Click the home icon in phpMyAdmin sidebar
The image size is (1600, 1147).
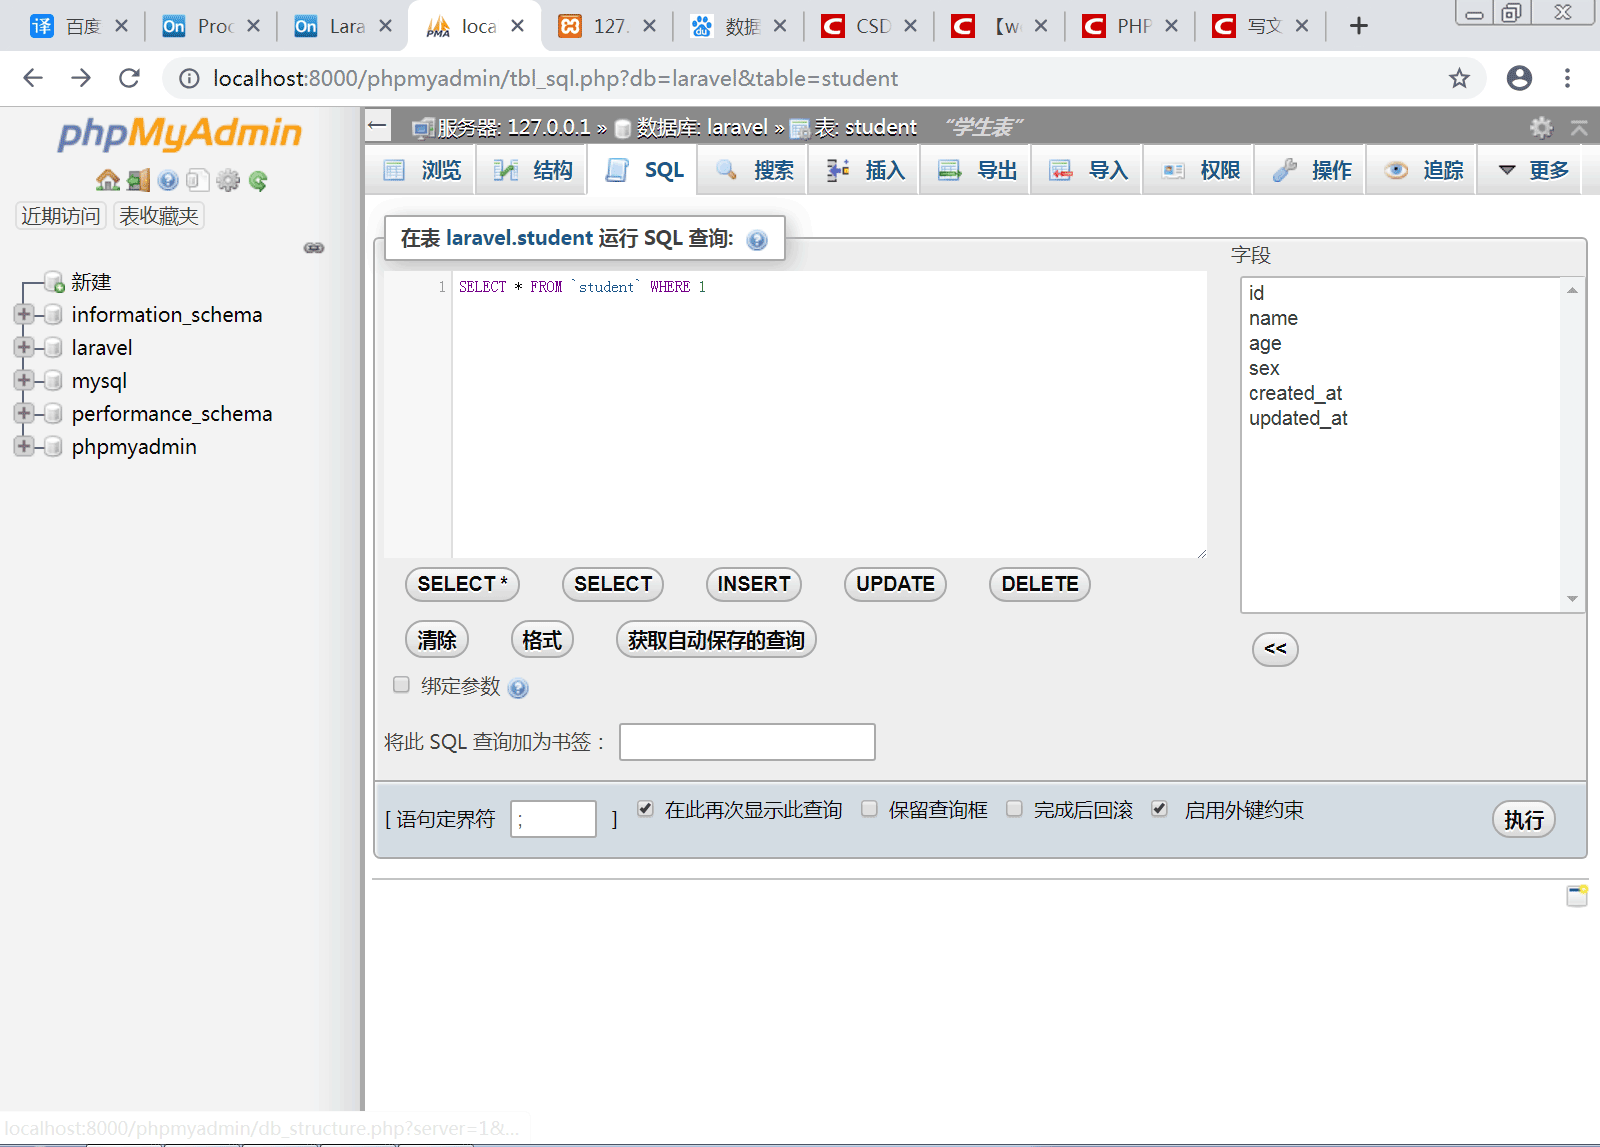pyautogui.click(x=107, y=180)
